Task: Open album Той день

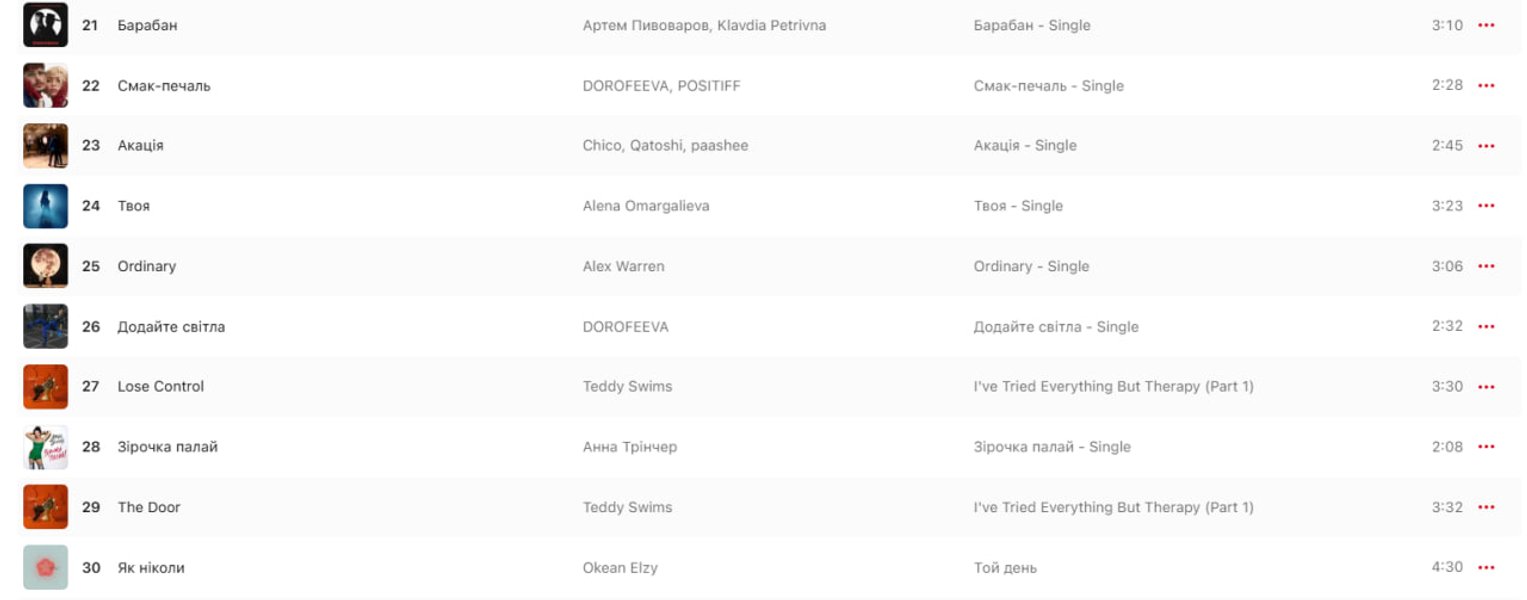Action: pos(1005,568)
